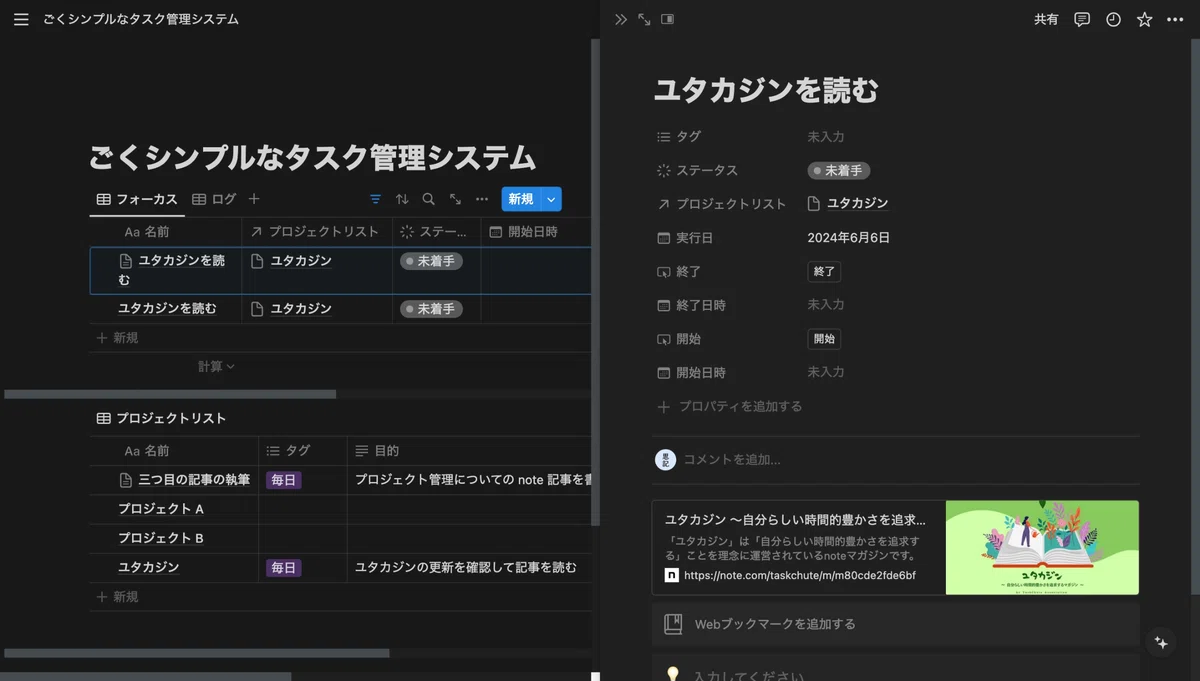Click the 開始 button property
The image size is (1200, 681).
coord(824,340)
